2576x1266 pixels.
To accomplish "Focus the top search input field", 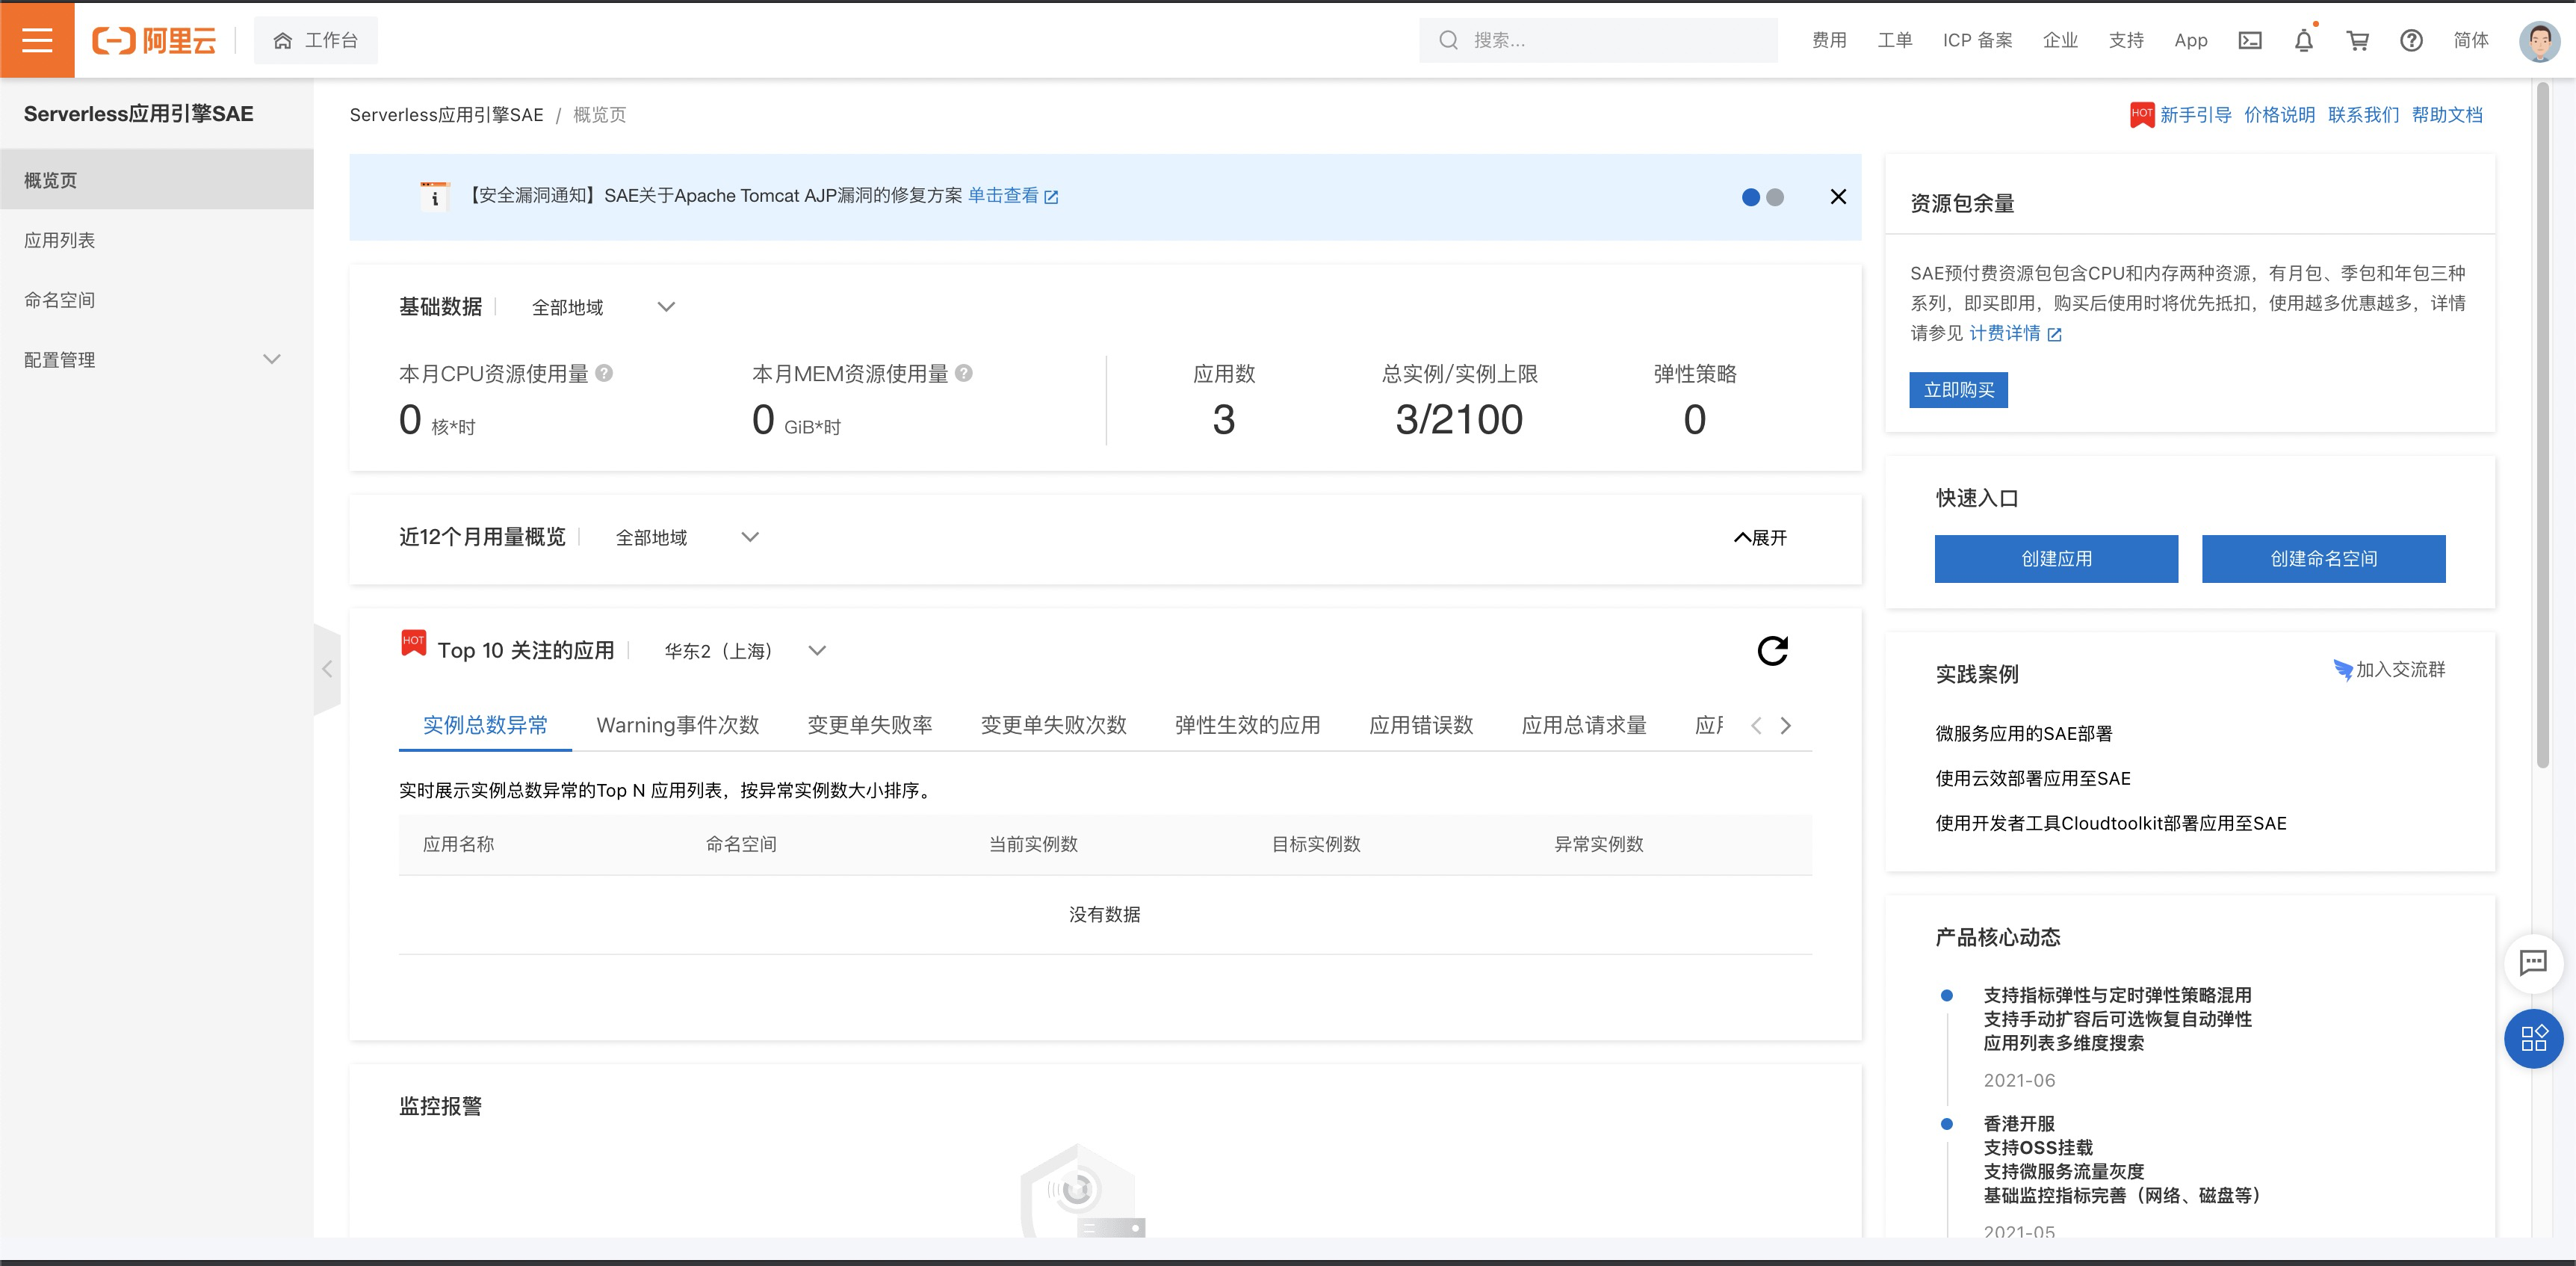I will click(x=1598, y=40).
